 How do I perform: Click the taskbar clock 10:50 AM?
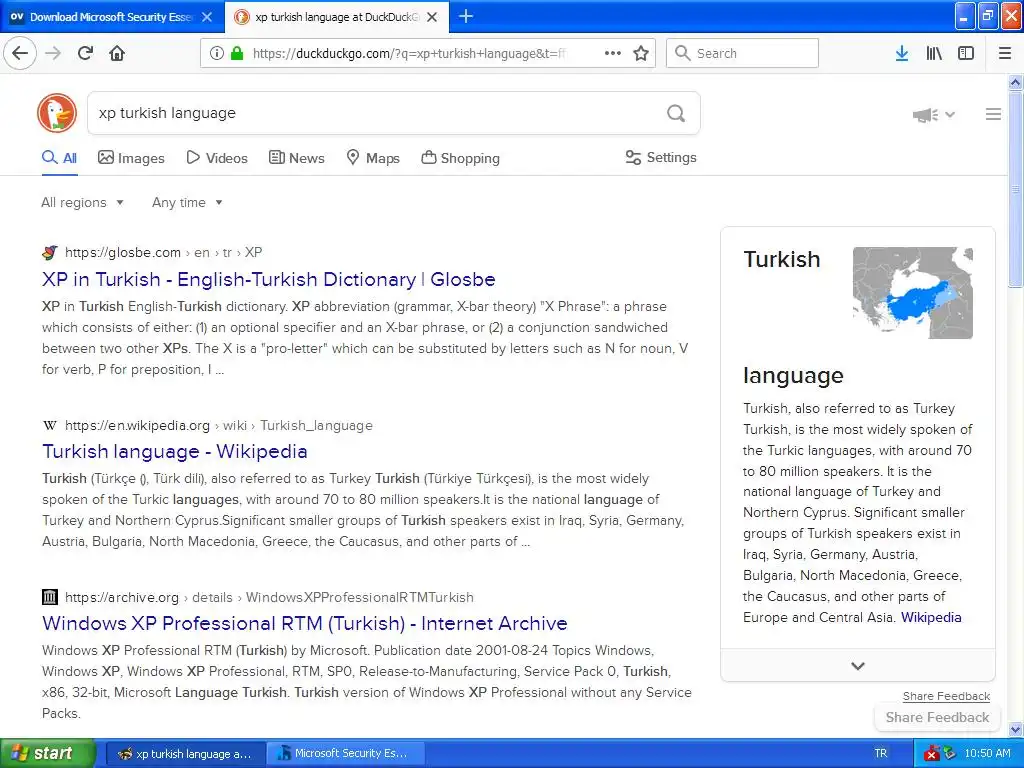[987, 753]
